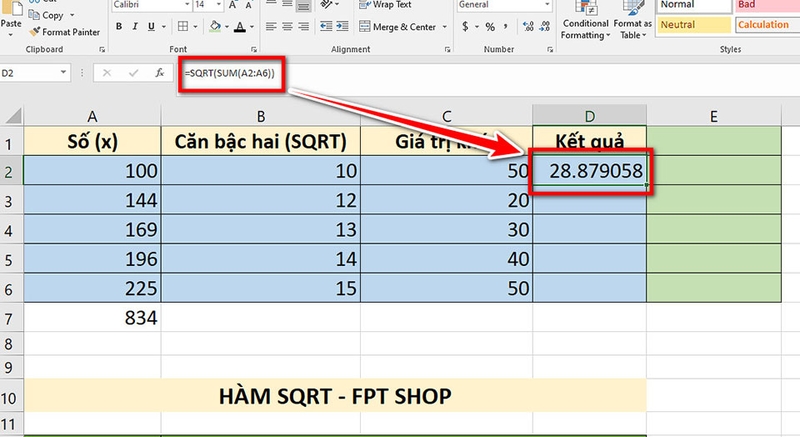Click into the formula bar text
Image resolution: width=800 pixels, height=437 pixels.
pyautogui.click(x=230, y=73)
